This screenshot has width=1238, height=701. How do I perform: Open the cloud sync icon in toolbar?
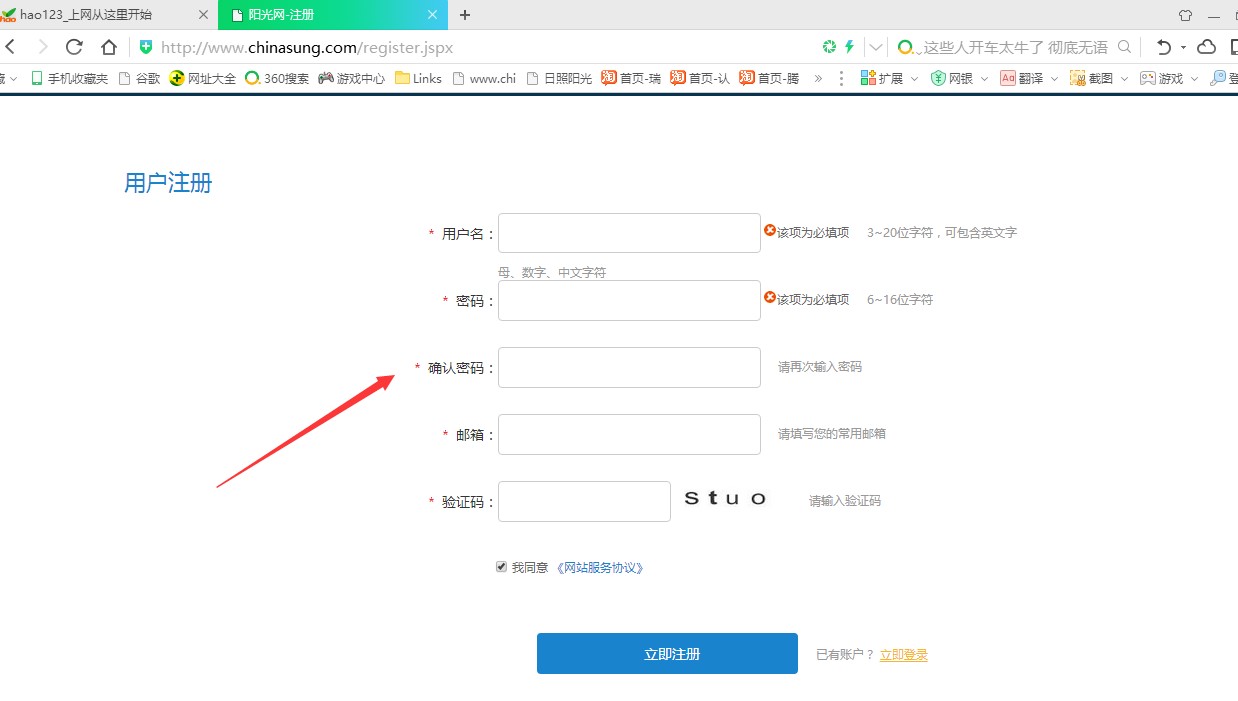(1207, 47)
